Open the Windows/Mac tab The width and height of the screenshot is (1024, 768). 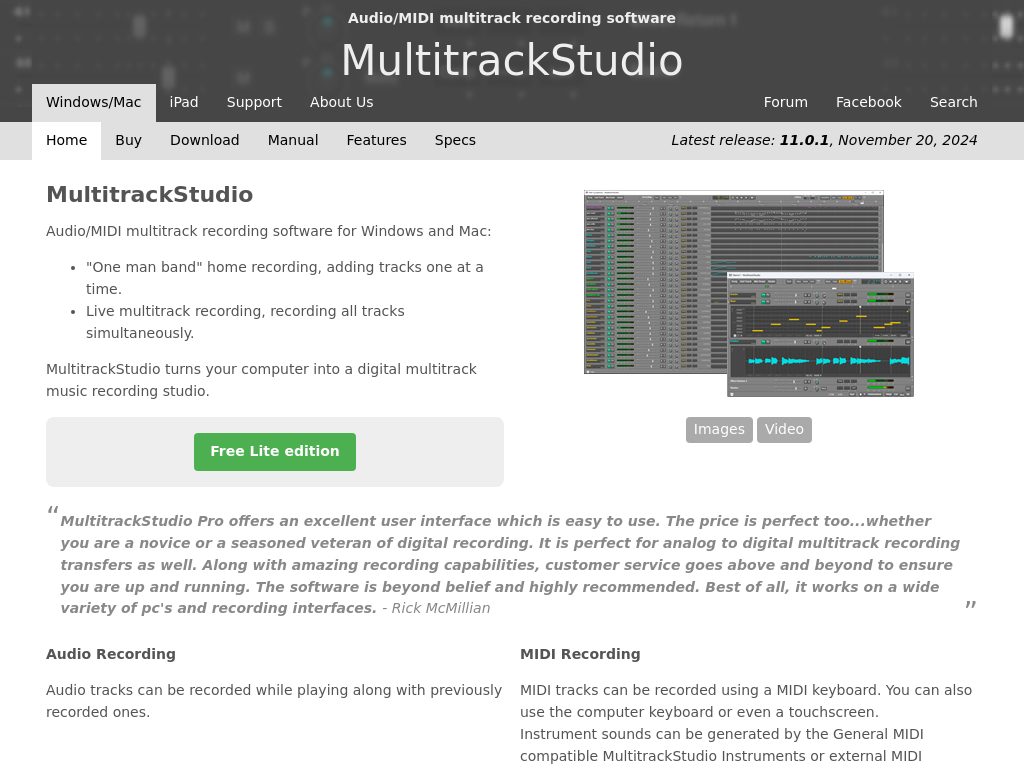(93, 102)
